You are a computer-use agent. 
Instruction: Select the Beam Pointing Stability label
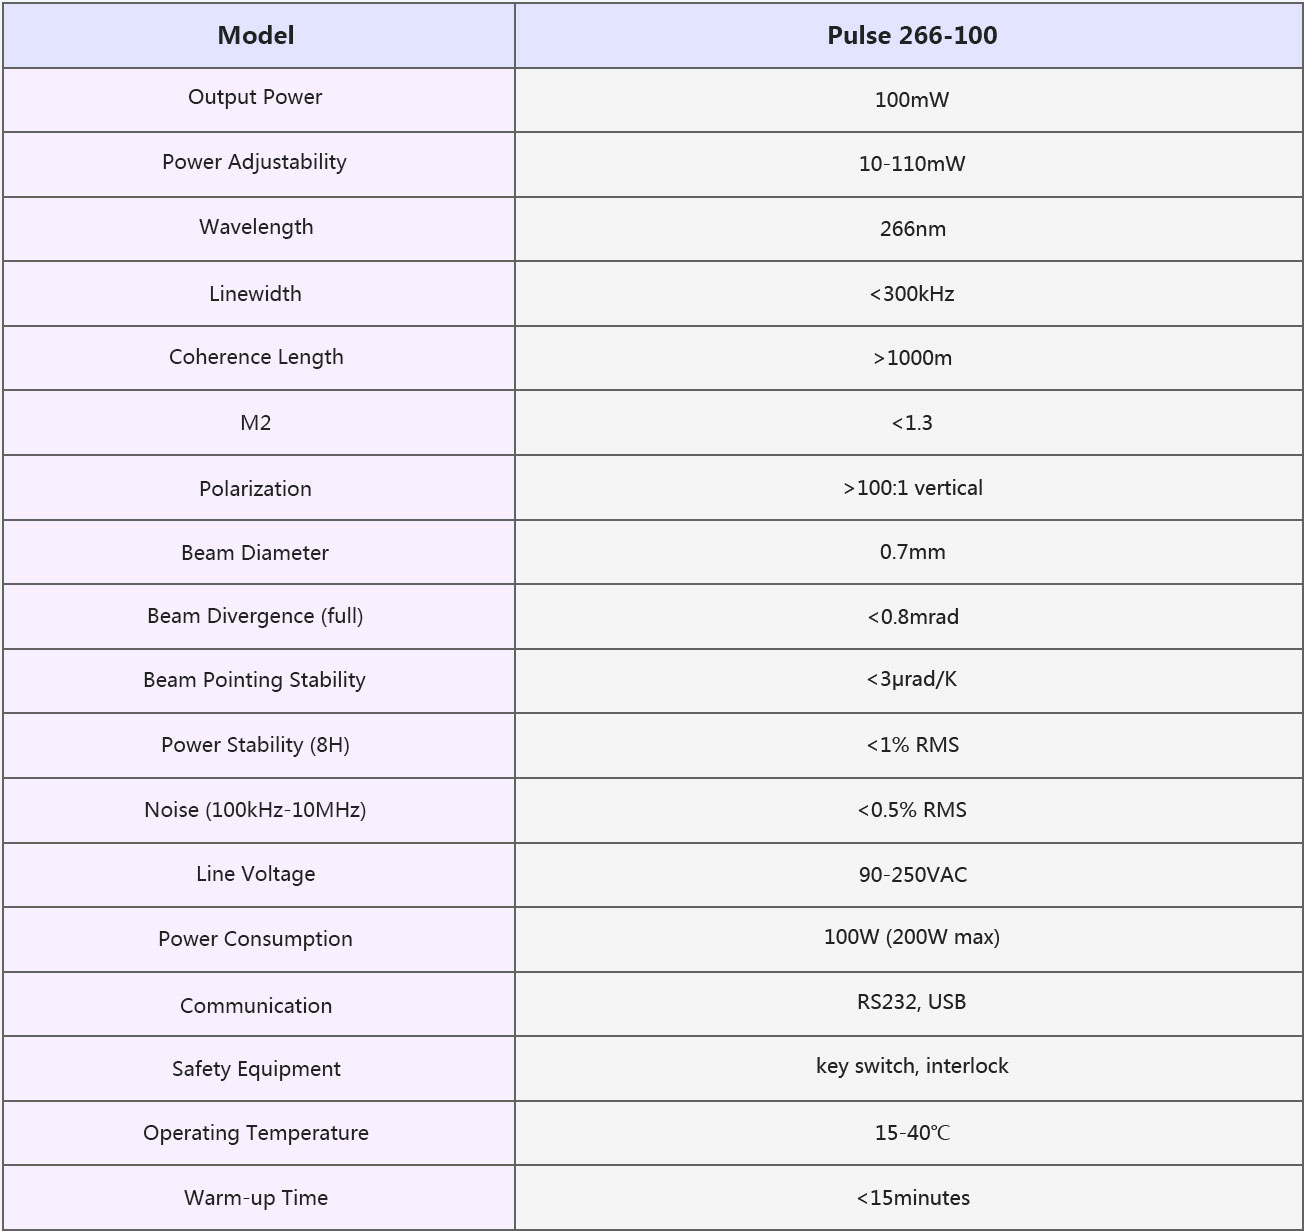(x=256, y=680)
